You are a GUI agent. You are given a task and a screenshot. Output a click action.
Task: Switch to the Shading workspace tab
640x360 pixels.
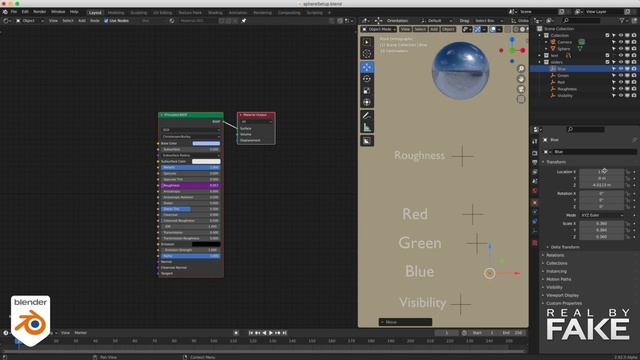215,13
